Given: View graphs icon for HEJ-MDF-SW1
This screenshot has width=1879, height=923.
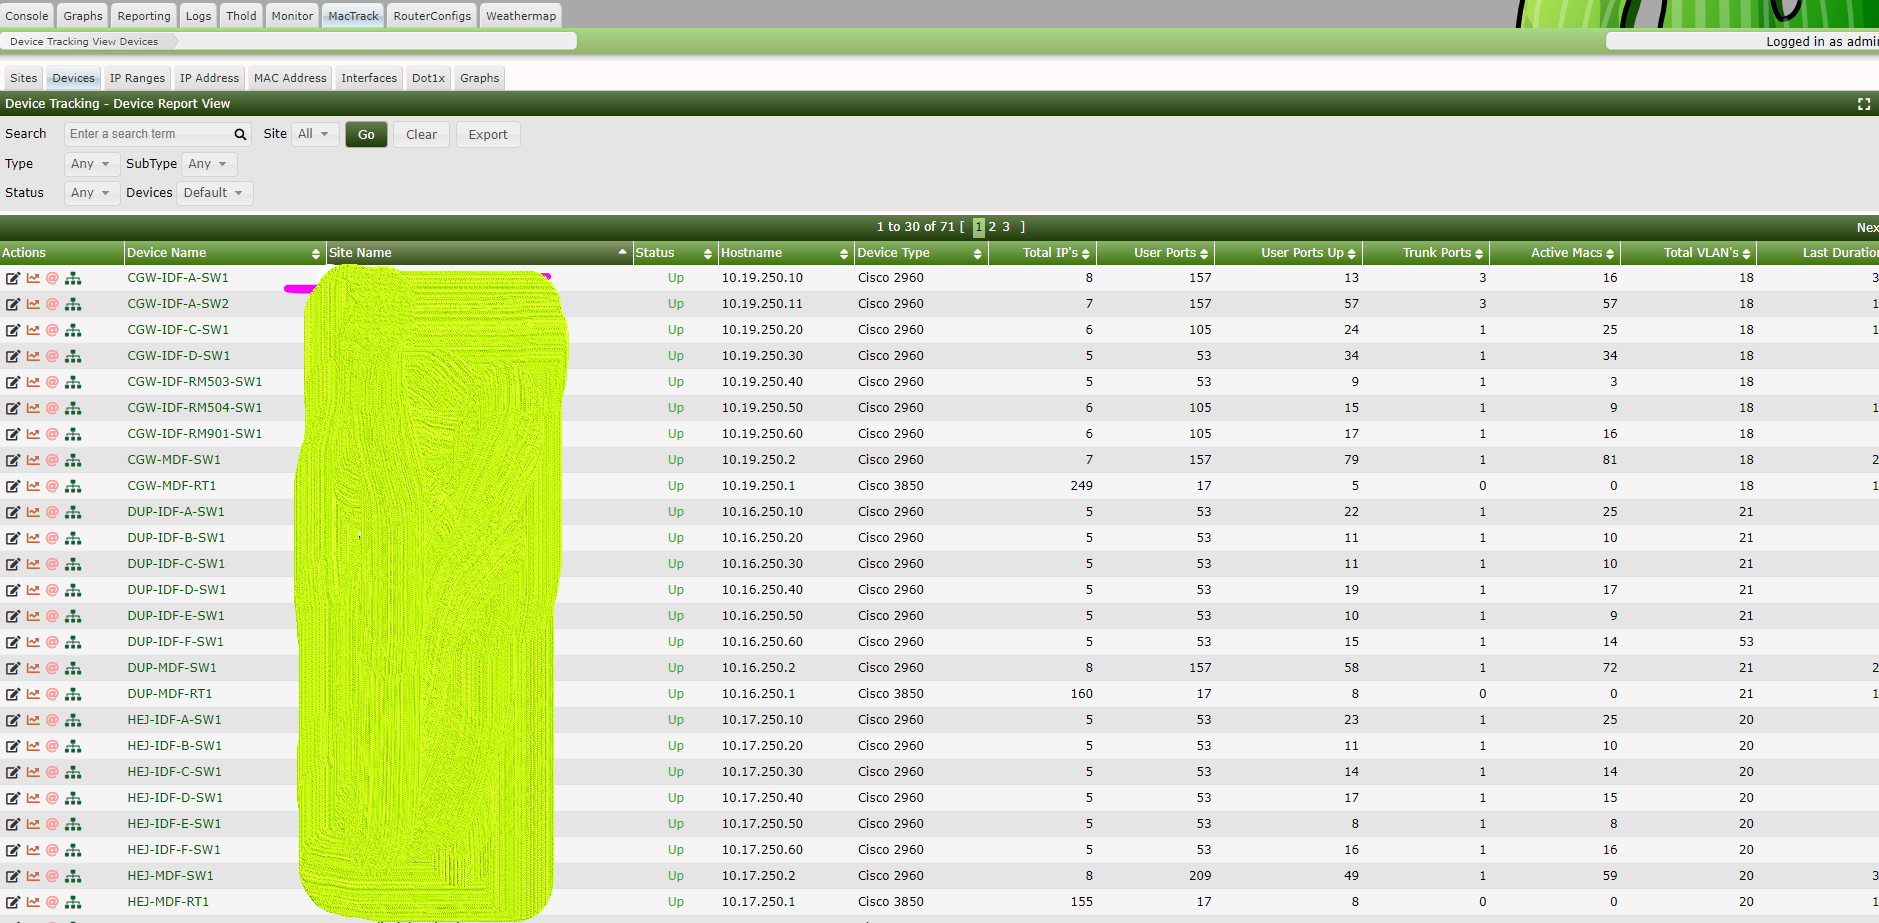Looking at the screenshot, I should [33, 876].
